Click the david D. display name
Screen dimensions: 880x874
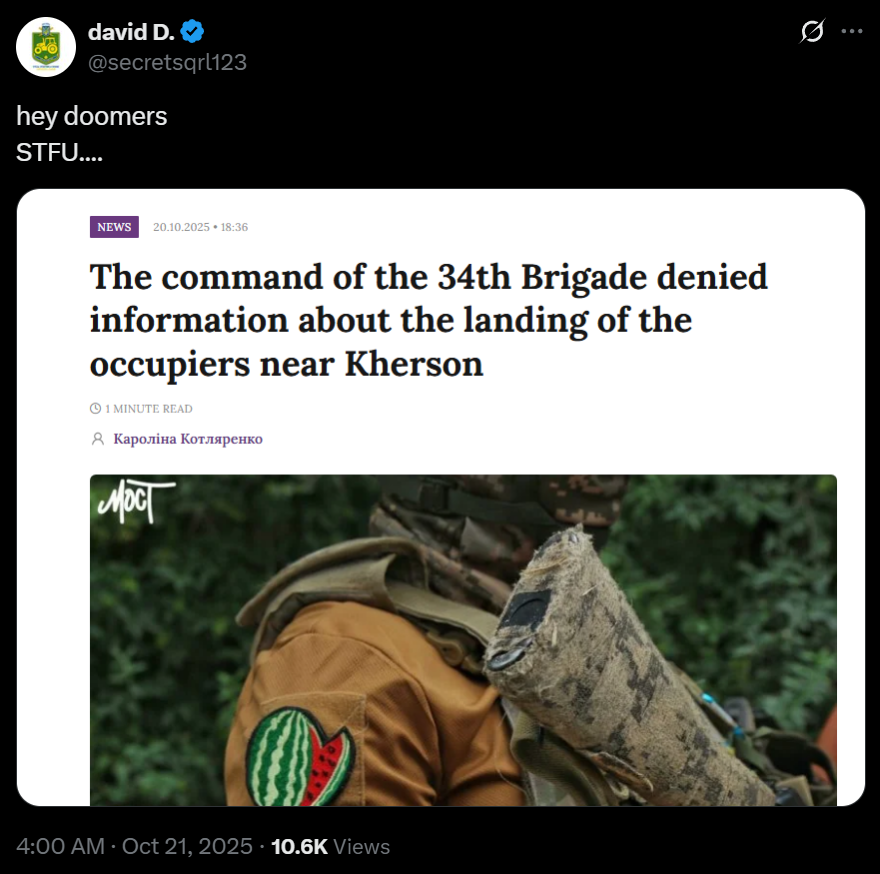(x=131, y=32)
